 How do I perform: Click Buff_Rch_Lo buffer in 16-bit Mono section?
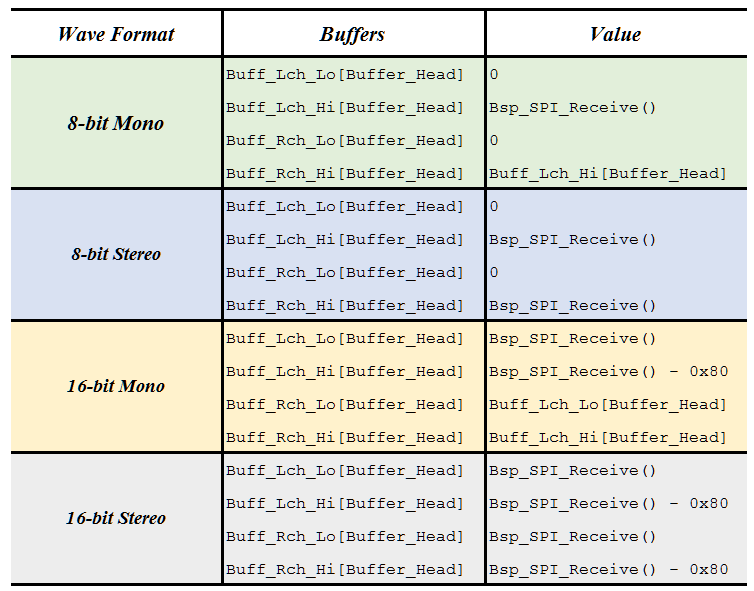345,405
